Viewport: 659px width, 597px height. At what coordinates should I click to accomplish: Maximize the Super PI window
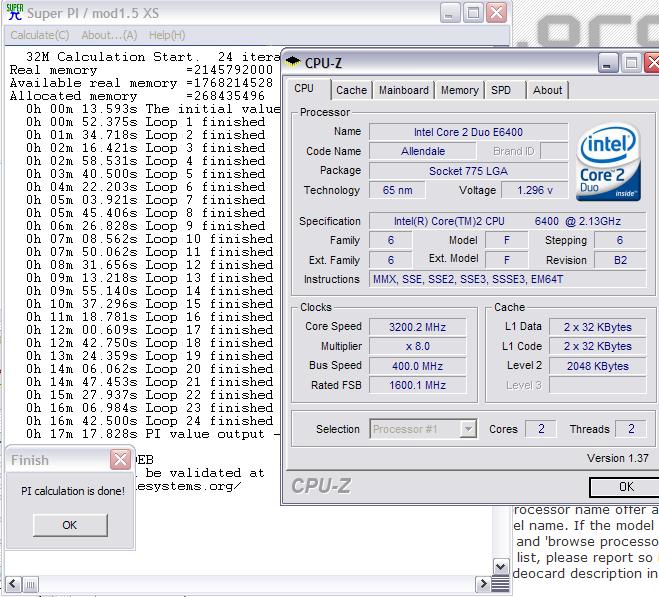click(473, 13)
